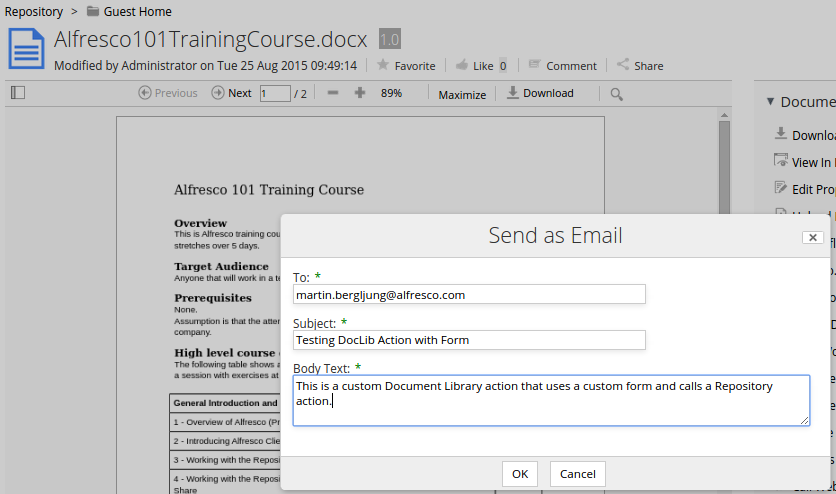Toggle the previewer sidebar icon
This screenshot has height=494, width=836.
18,93
